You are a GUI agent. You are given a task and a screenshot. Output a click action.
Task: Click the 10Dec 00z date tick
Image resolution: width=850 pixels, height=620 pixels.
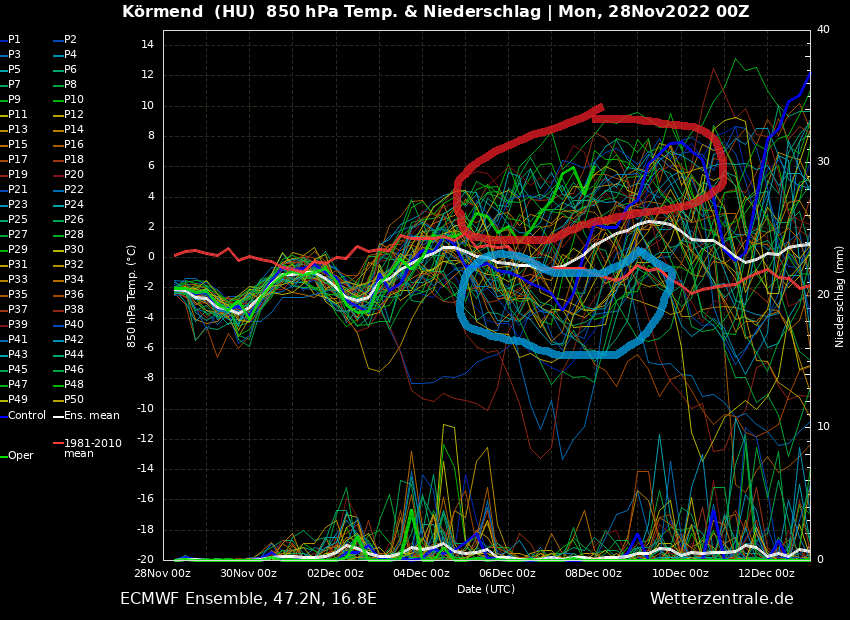[680, 573]
